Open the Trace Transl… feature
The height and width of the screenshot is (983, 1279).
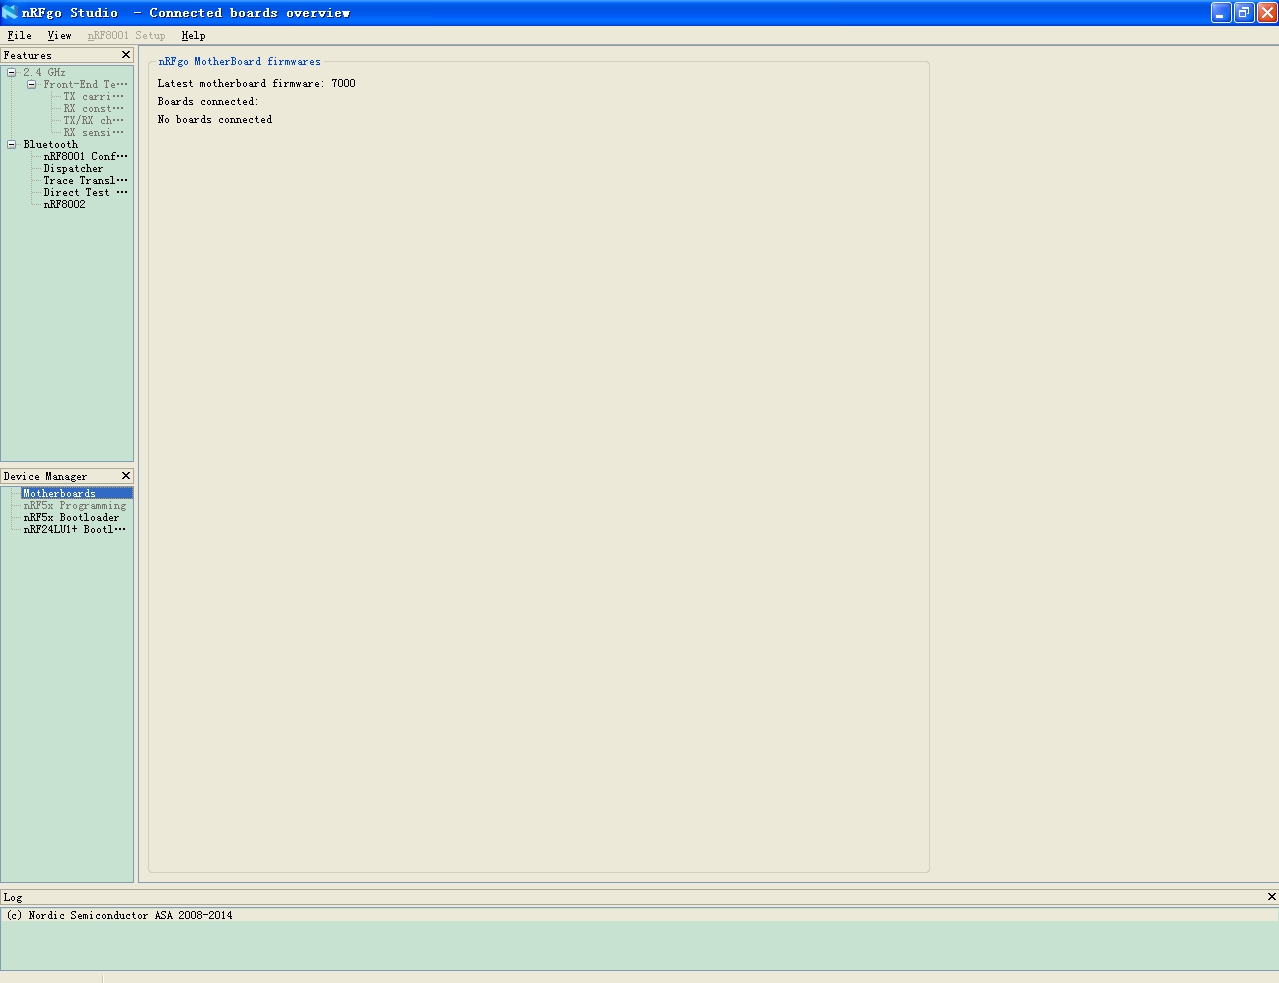[86, 181]
